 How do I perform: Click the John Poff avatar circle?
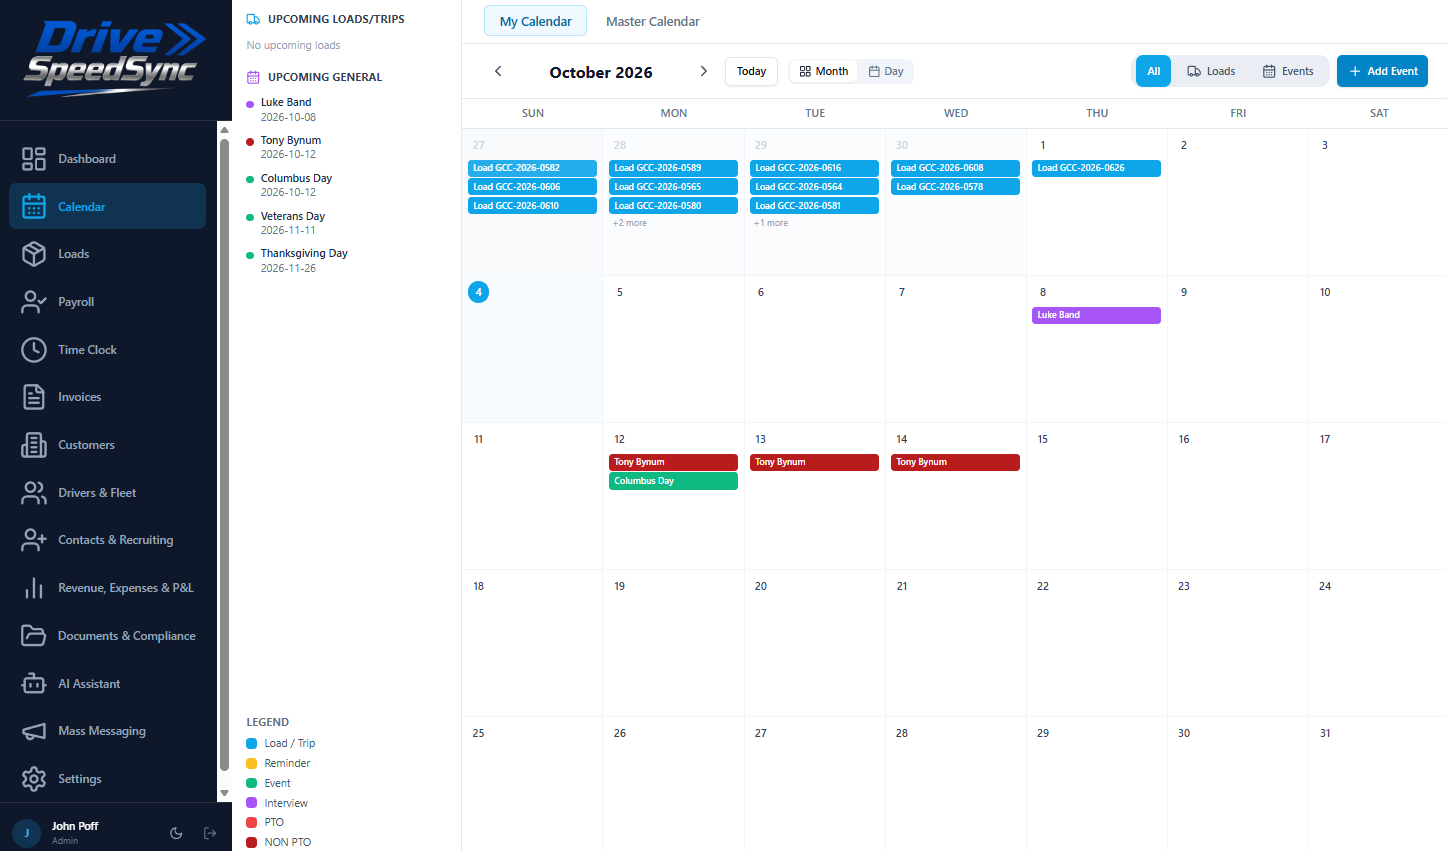point(26,833)
